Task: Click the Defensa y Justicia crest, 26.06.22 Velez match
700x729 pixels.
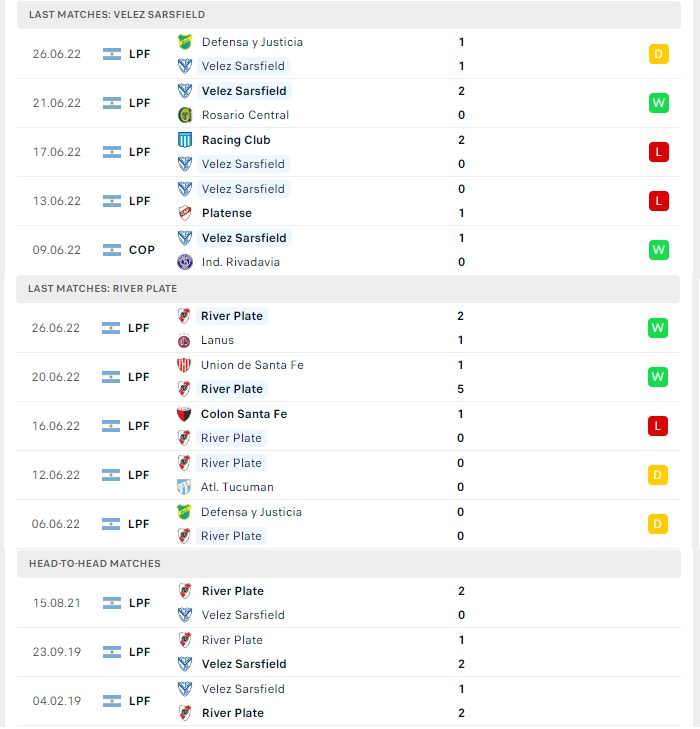Action: click(x=185, y=42)
